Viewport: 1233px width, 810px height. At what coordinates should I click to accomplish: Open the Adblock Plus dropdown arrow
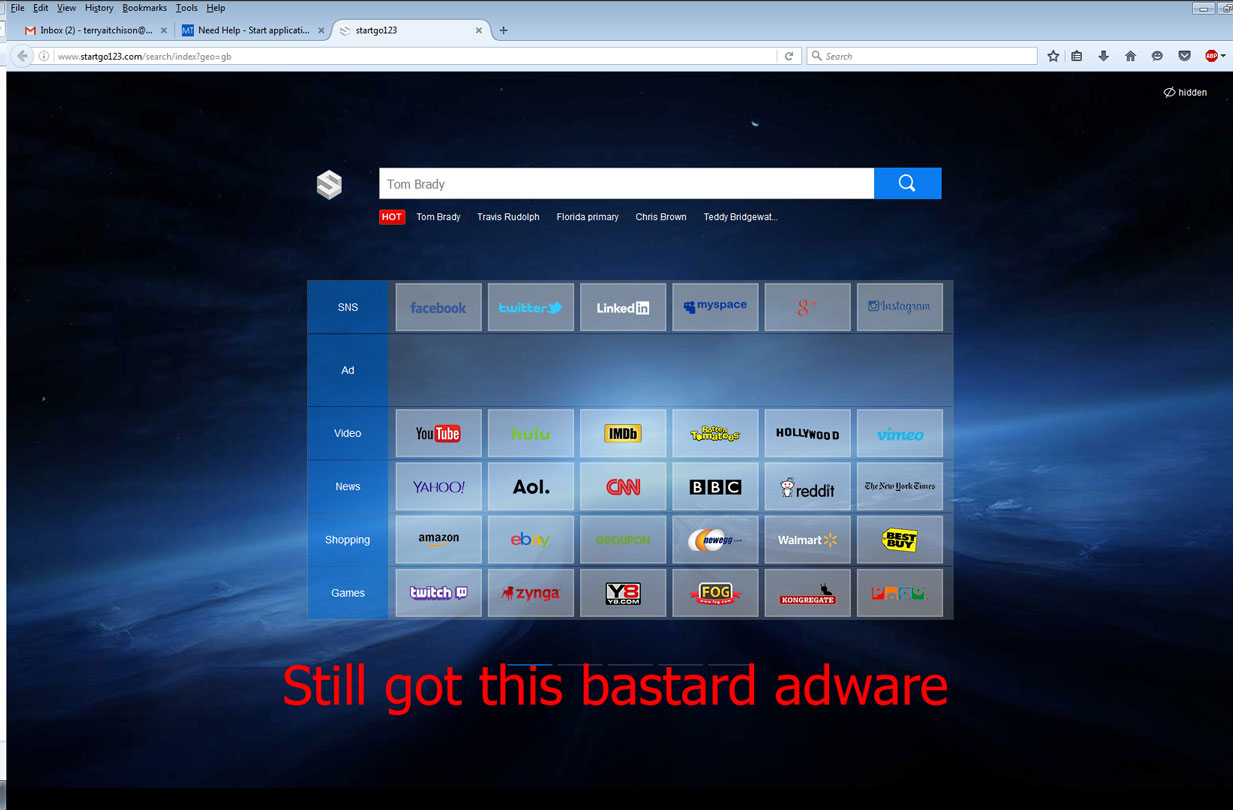(1223, 56)
